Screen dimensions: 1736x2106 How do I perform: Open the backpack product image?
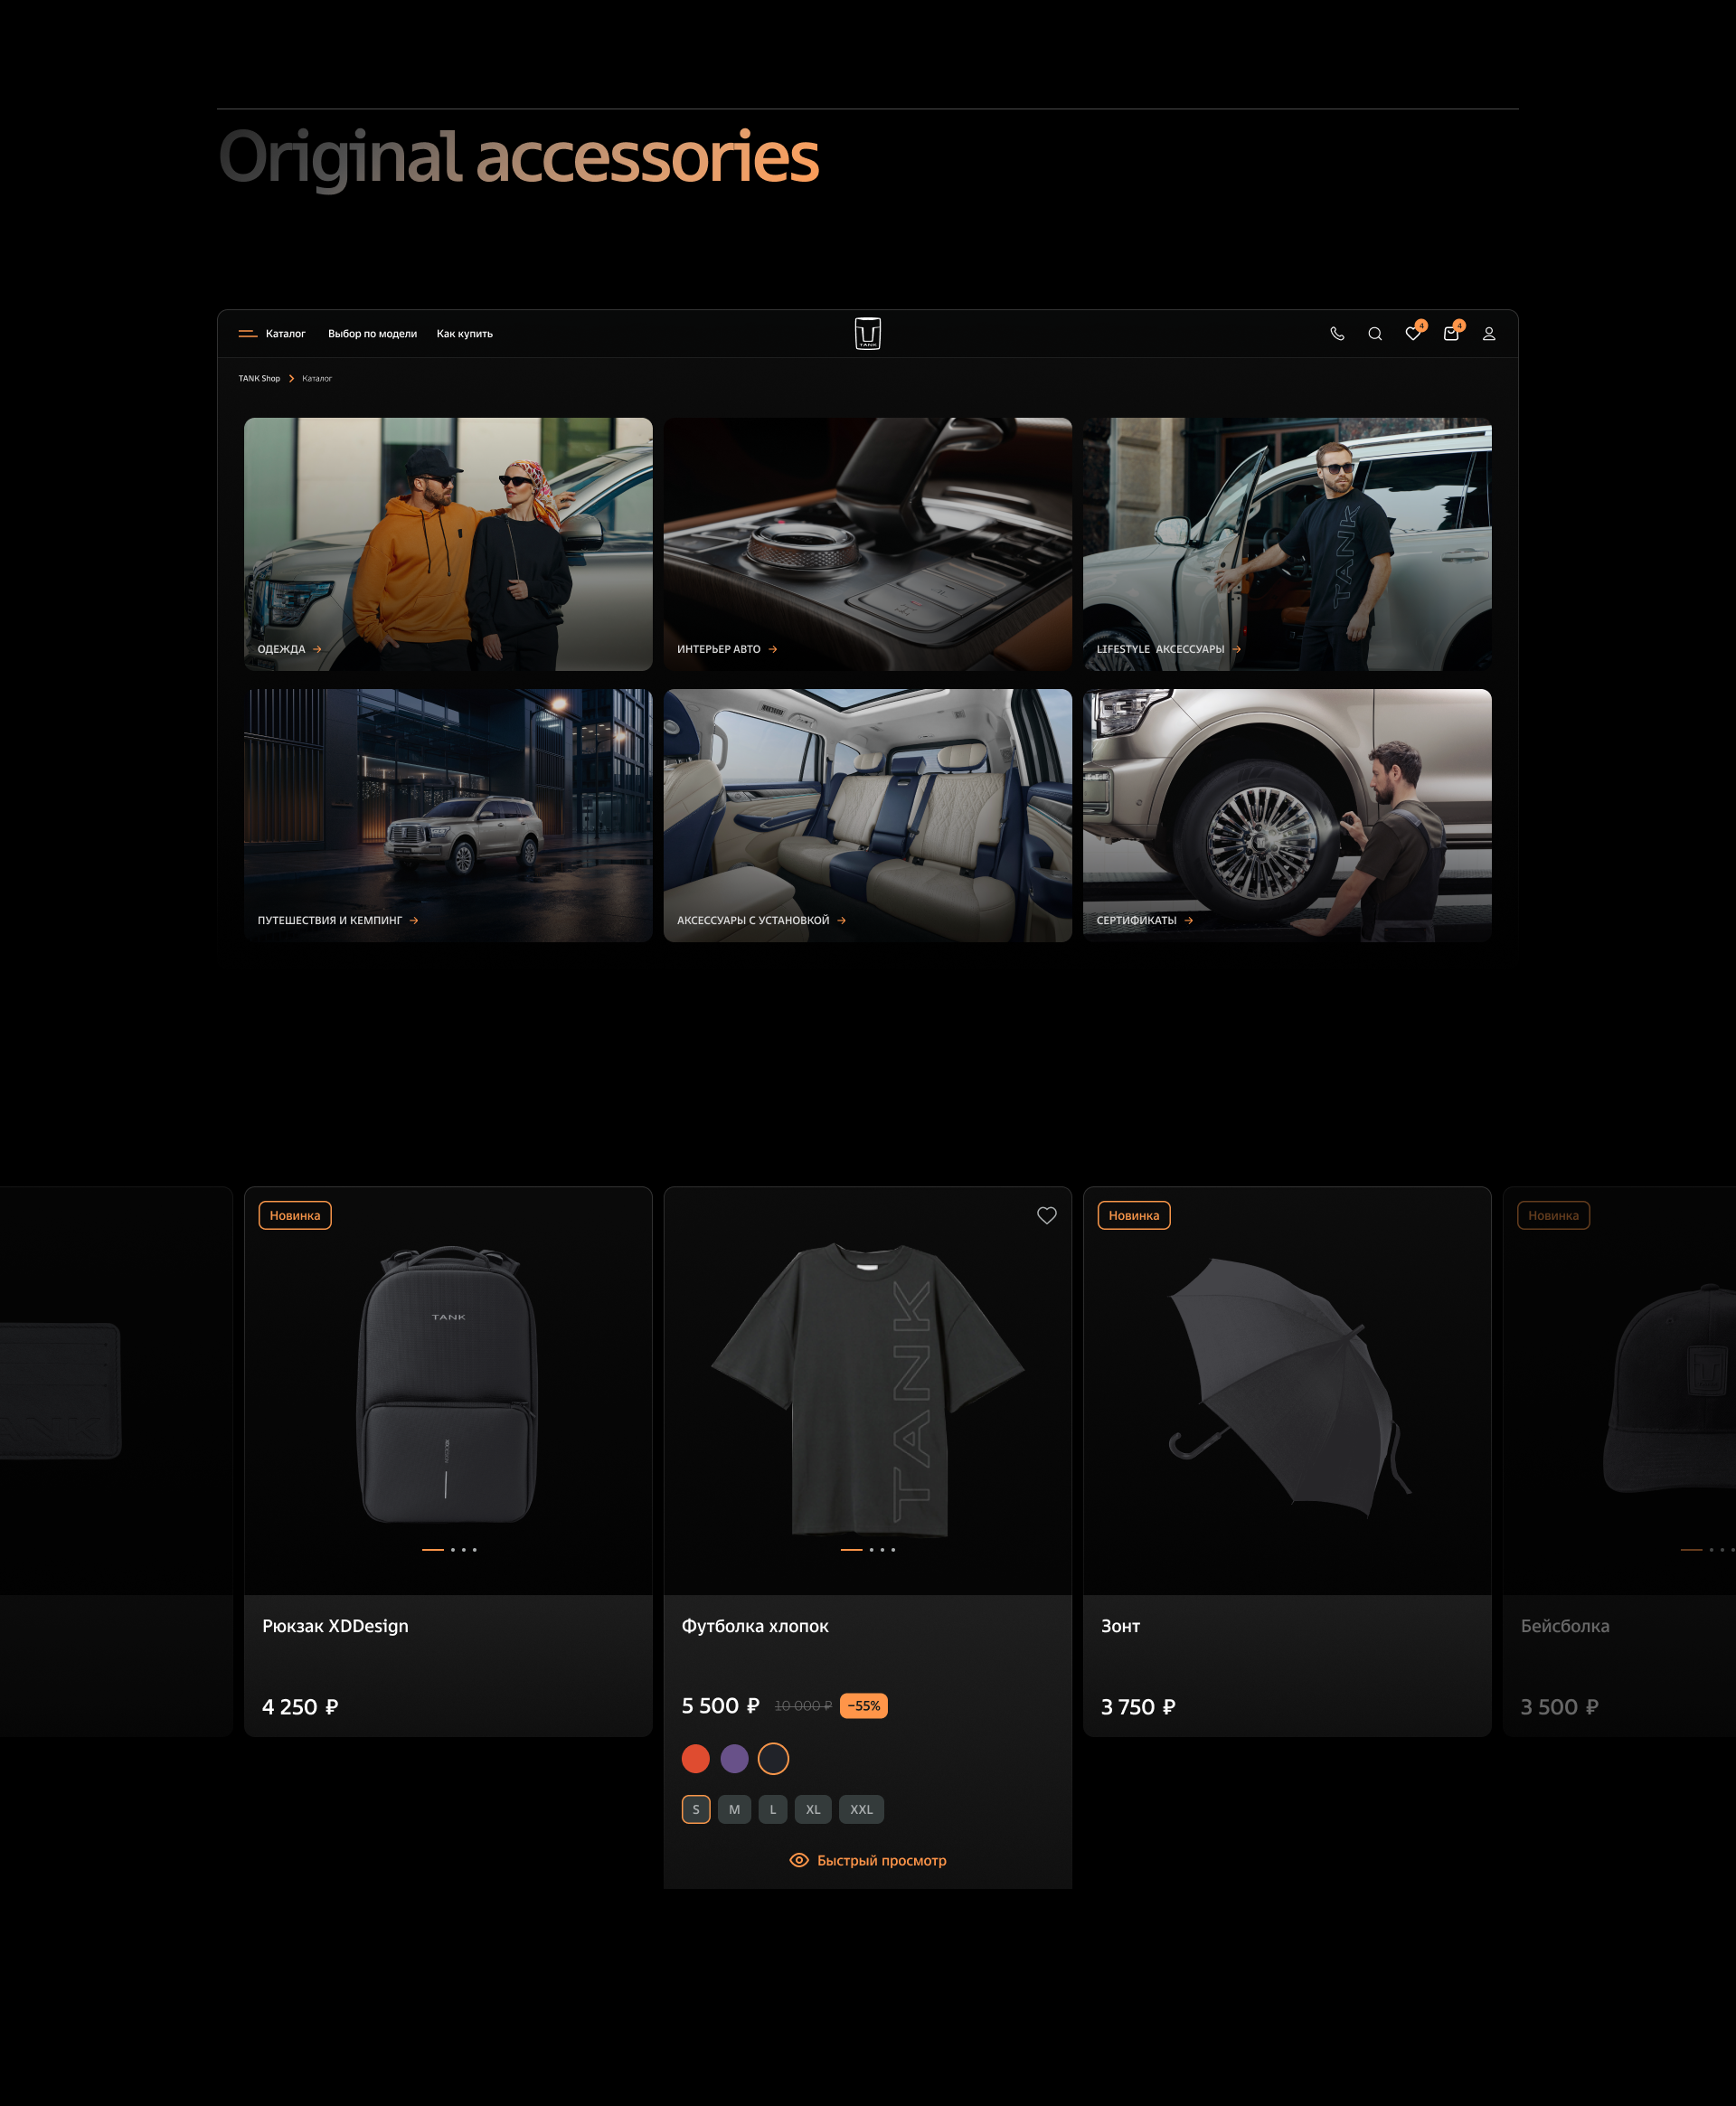click(448, 1385)
